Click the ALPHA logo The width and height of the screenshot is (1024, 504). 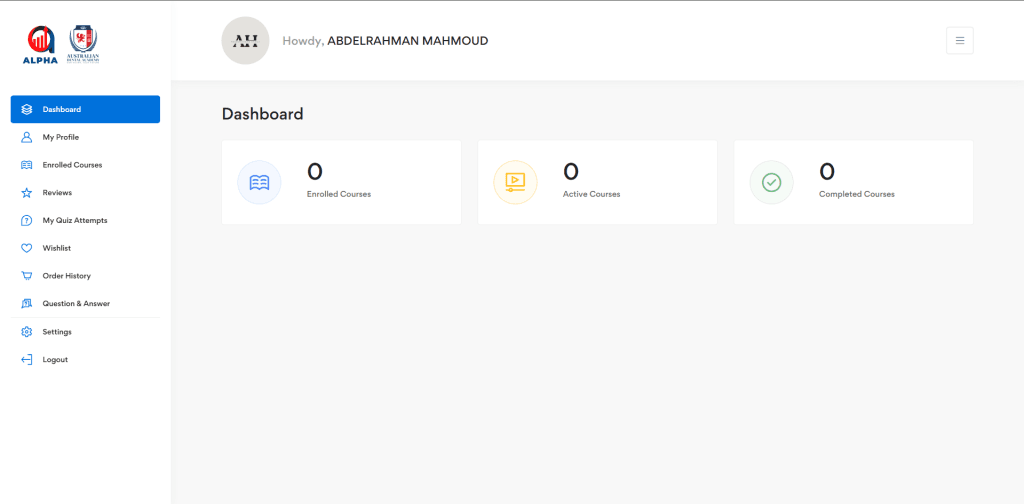41,45
